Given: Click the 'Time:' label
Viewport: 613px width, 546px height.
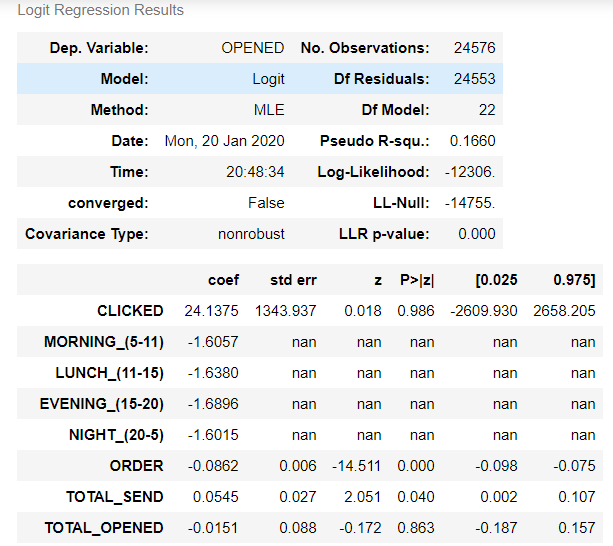Looking at the screenshot, I should 129,172.
